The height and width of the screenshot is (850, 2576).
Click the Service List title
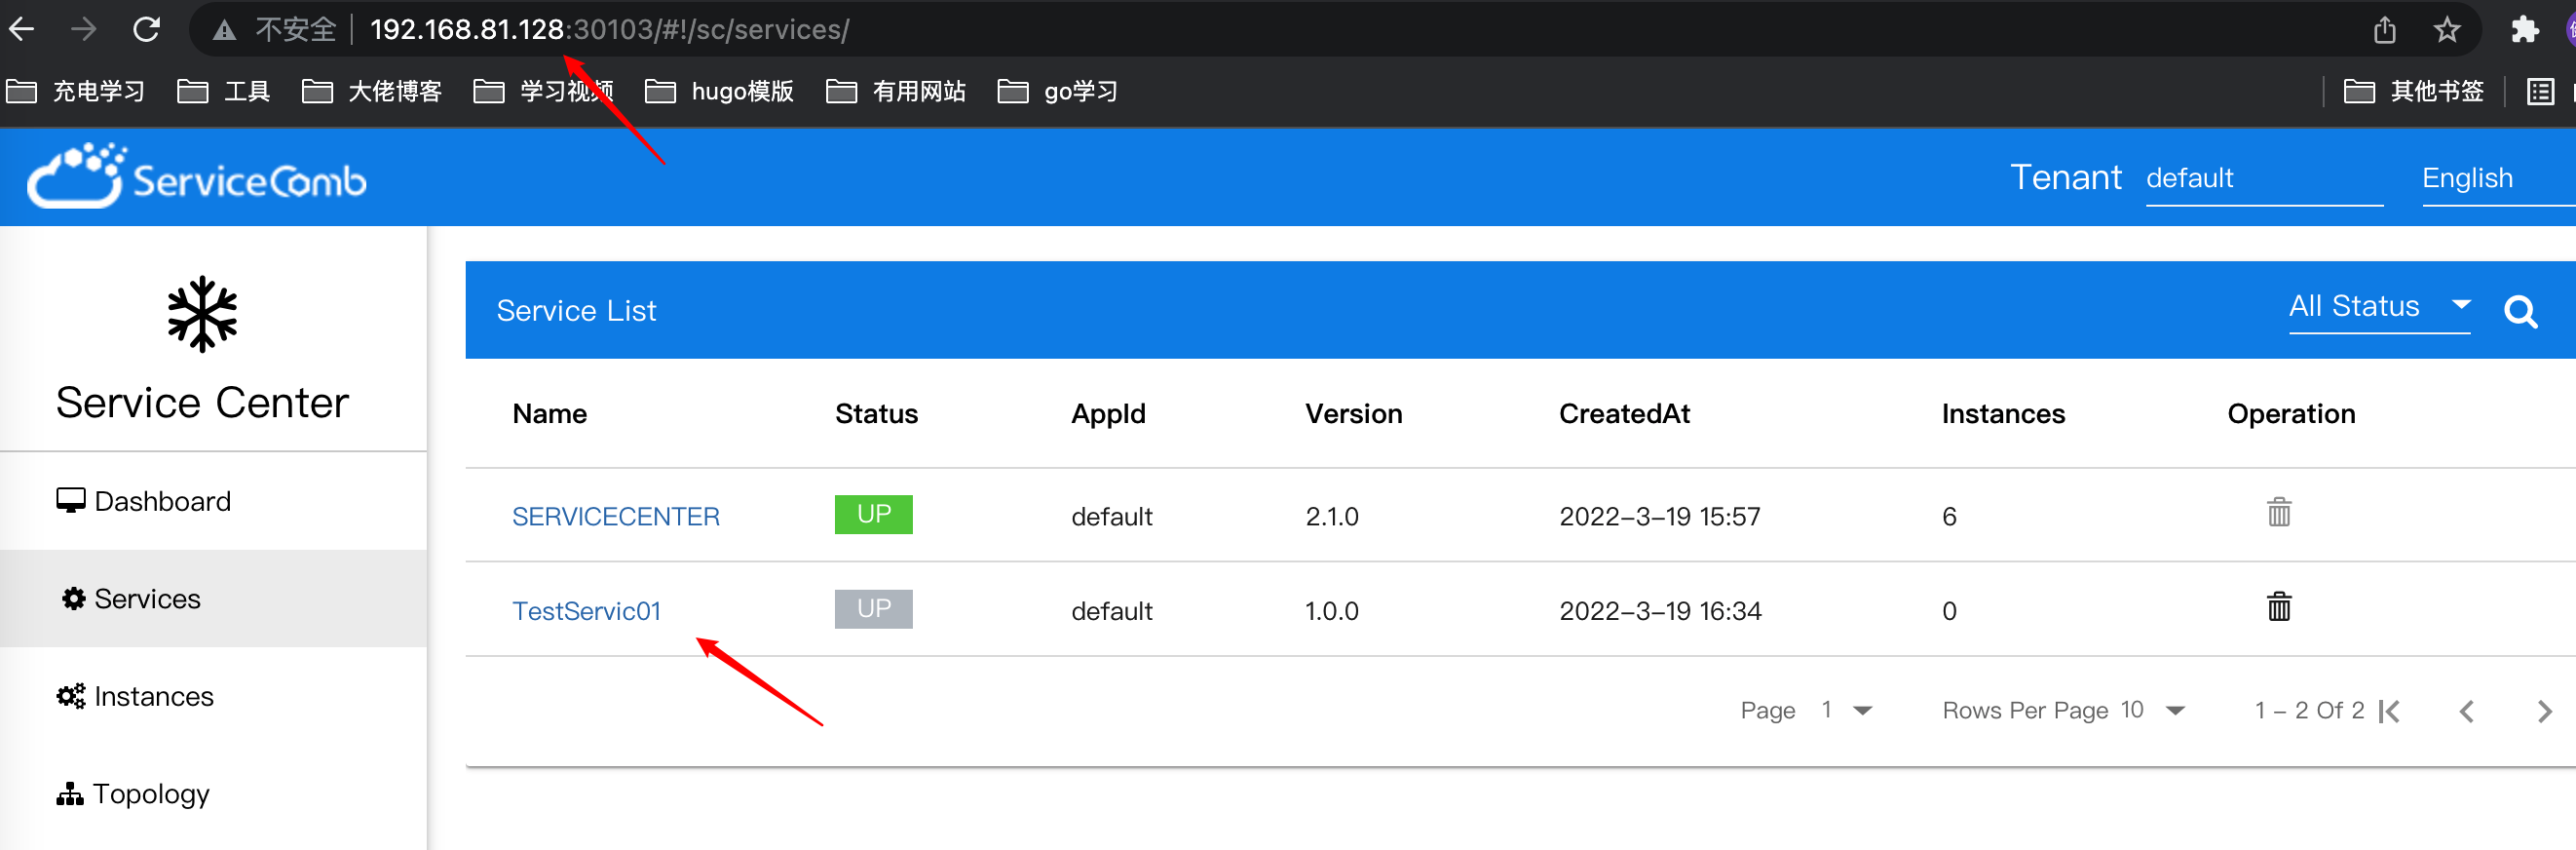pos(576,311)
